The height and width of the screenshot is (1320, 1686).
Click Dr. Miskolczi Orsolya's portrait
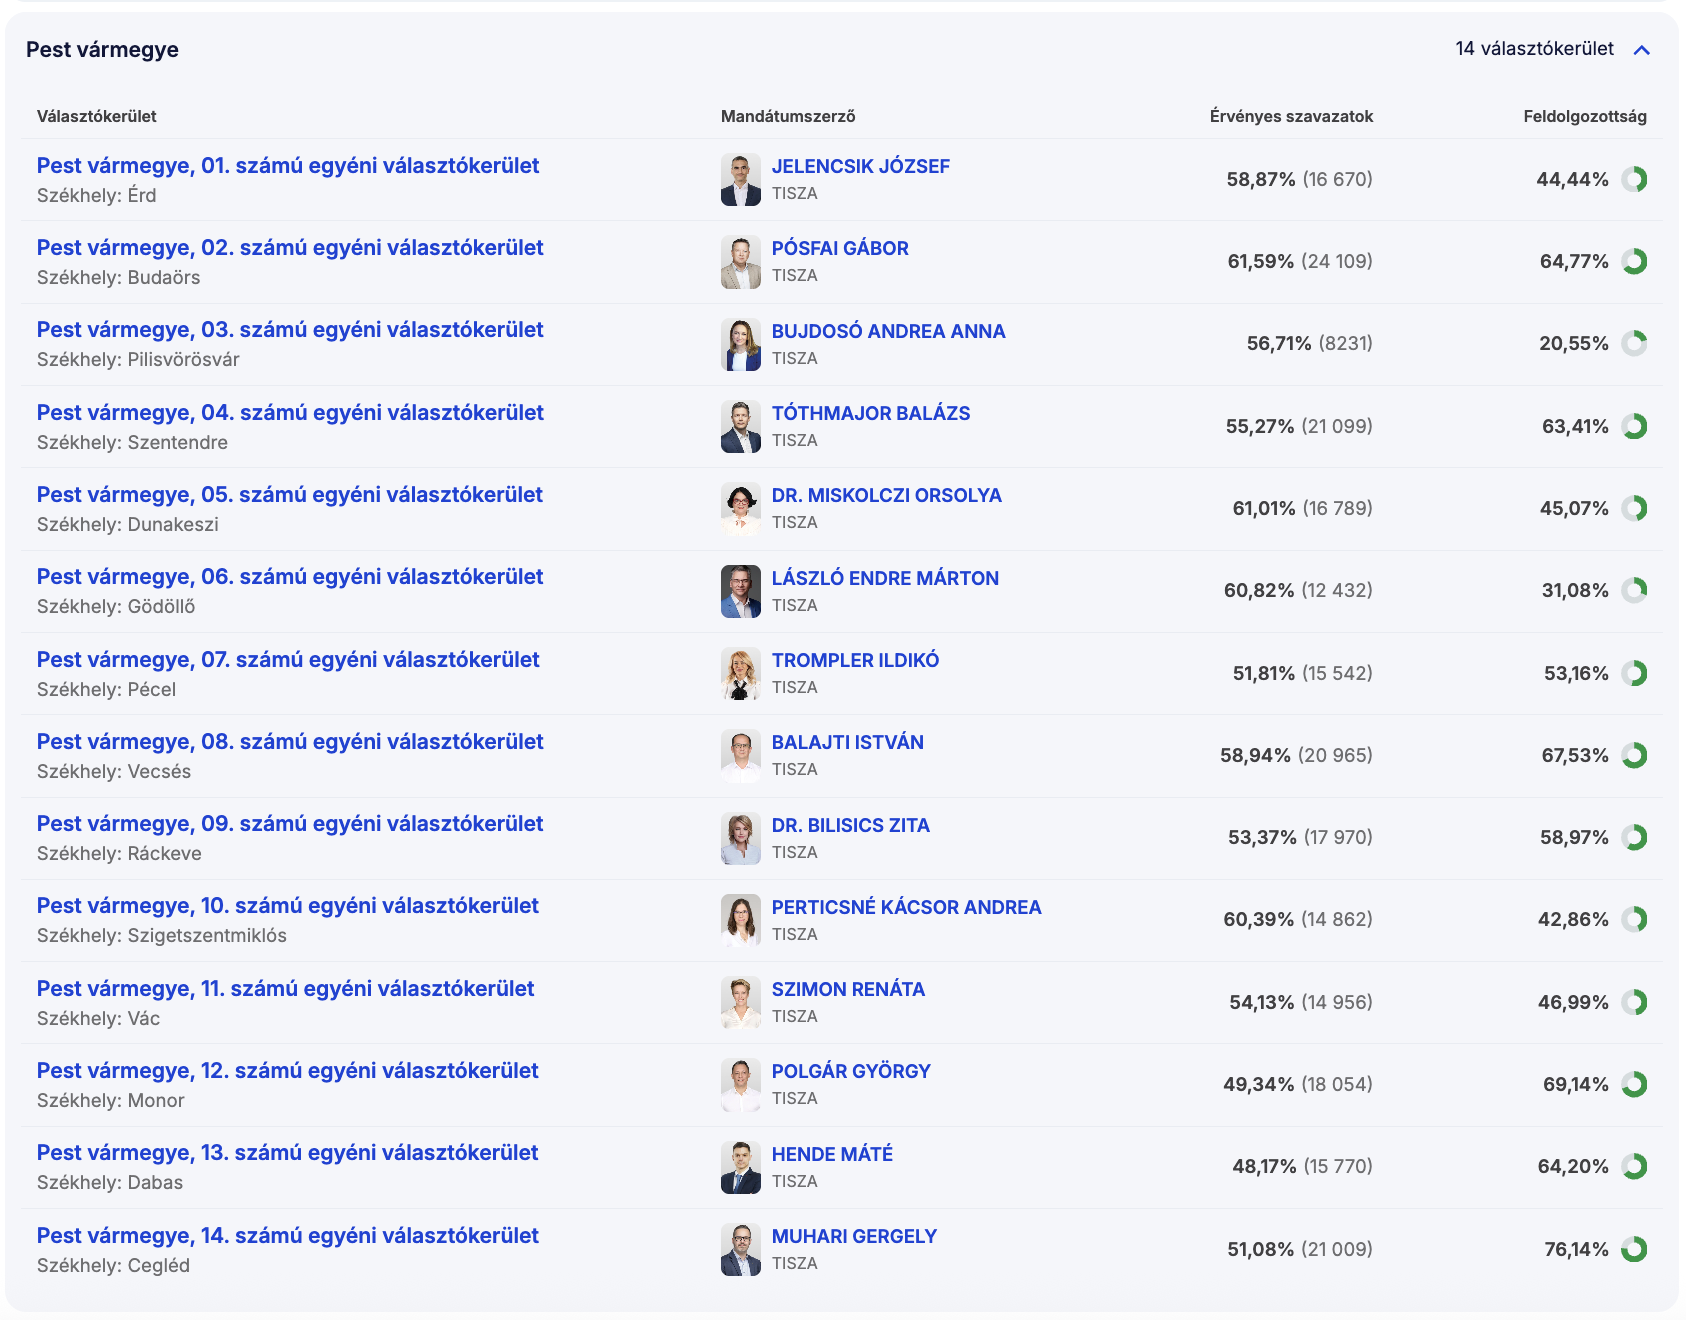(740, 509)
